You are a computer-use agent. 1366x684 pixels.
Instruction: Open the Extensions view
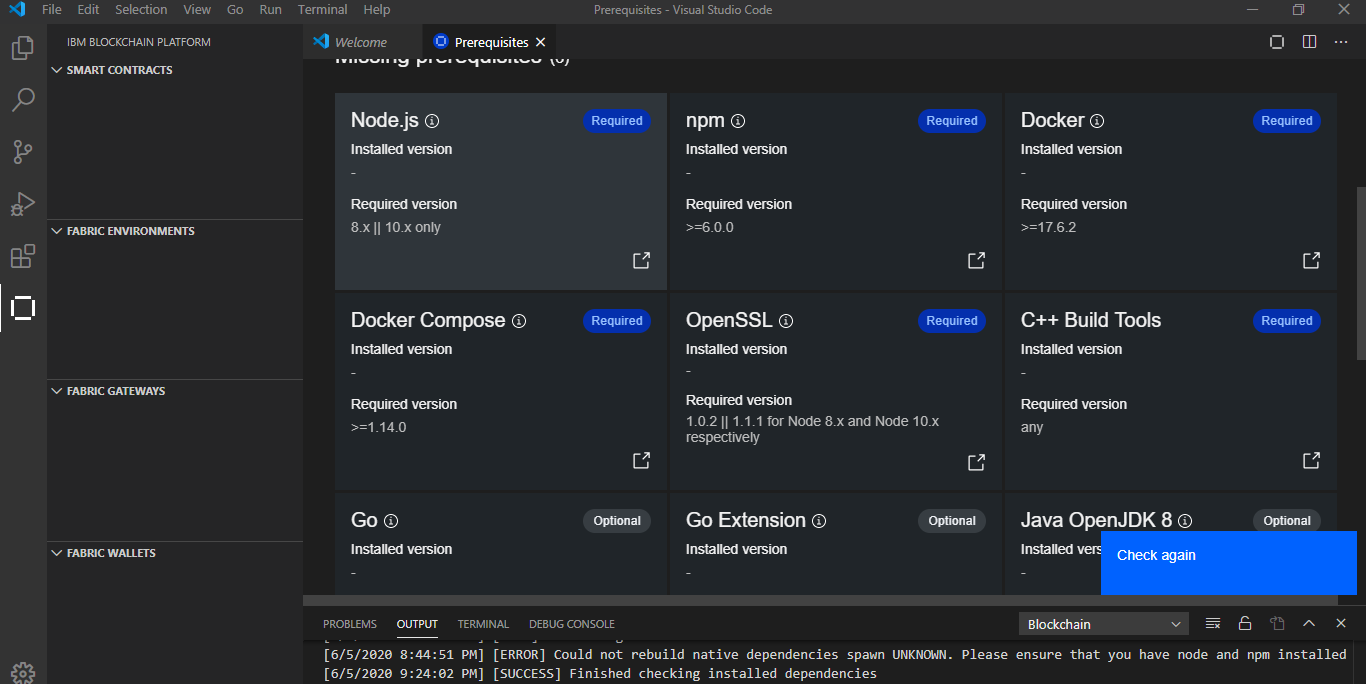[22, 256]
